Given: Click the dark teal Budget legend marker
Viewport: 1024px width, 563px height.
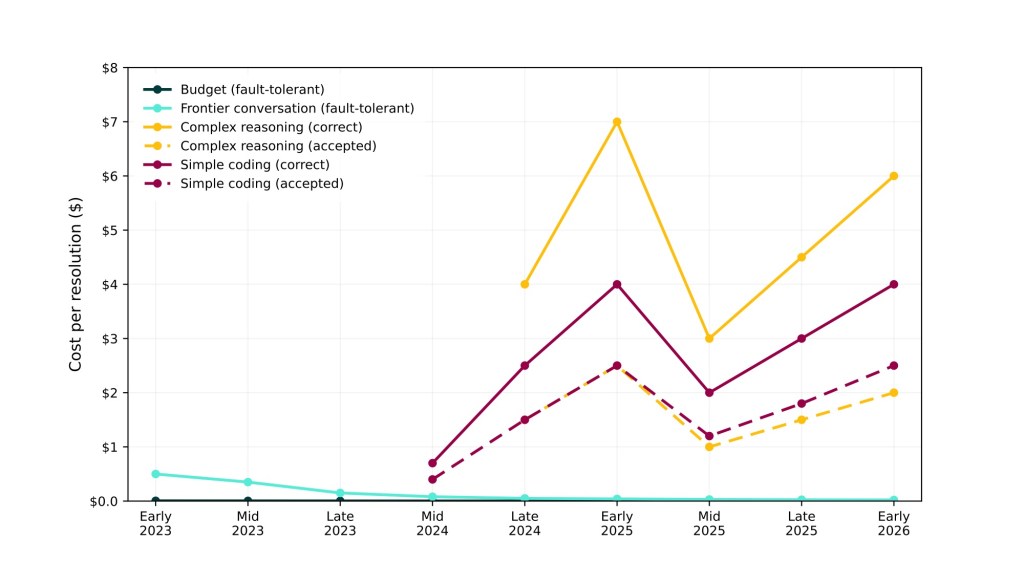Looking at the screenshot, I should (x=157, y=89).
